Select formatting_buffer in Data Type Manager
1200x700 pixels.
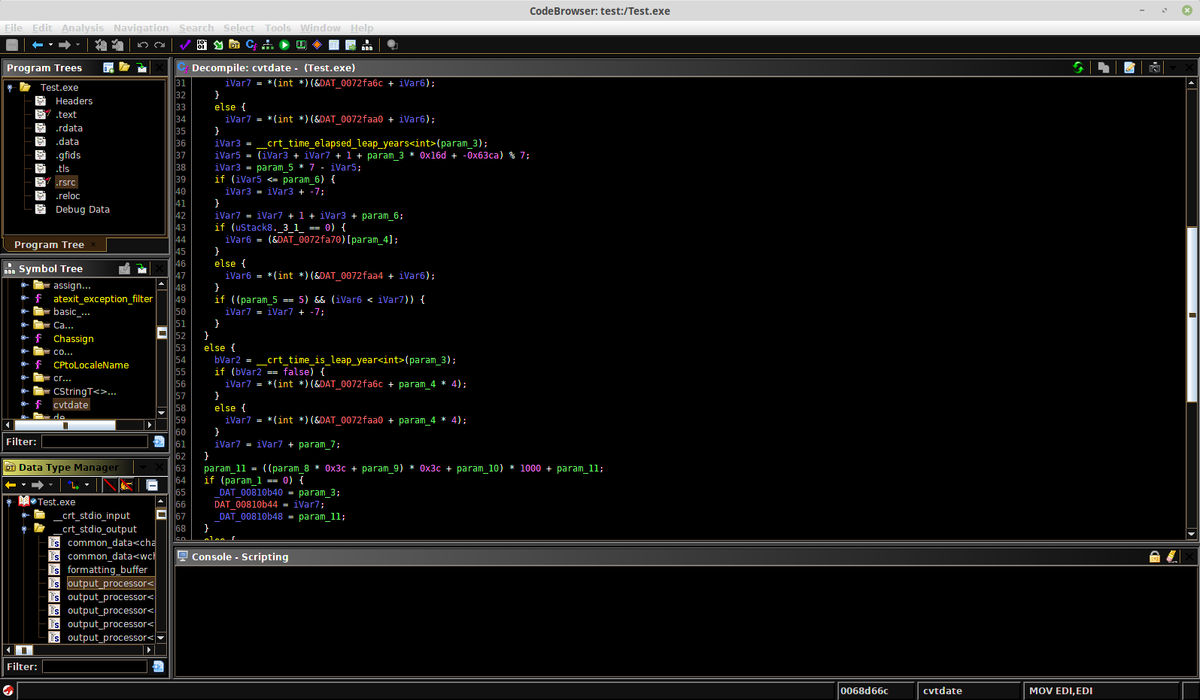(x=107, y=569)
